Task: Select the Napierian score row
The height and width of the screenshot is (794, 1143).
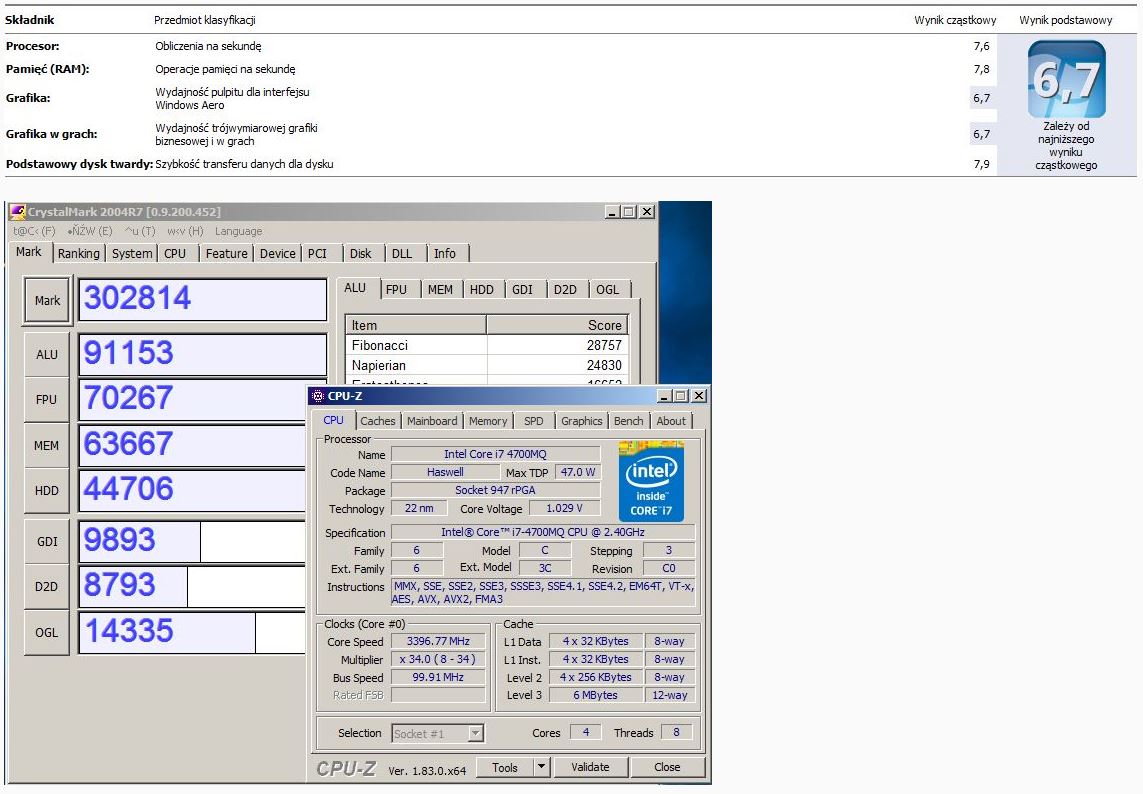Action: click(486, 365)
